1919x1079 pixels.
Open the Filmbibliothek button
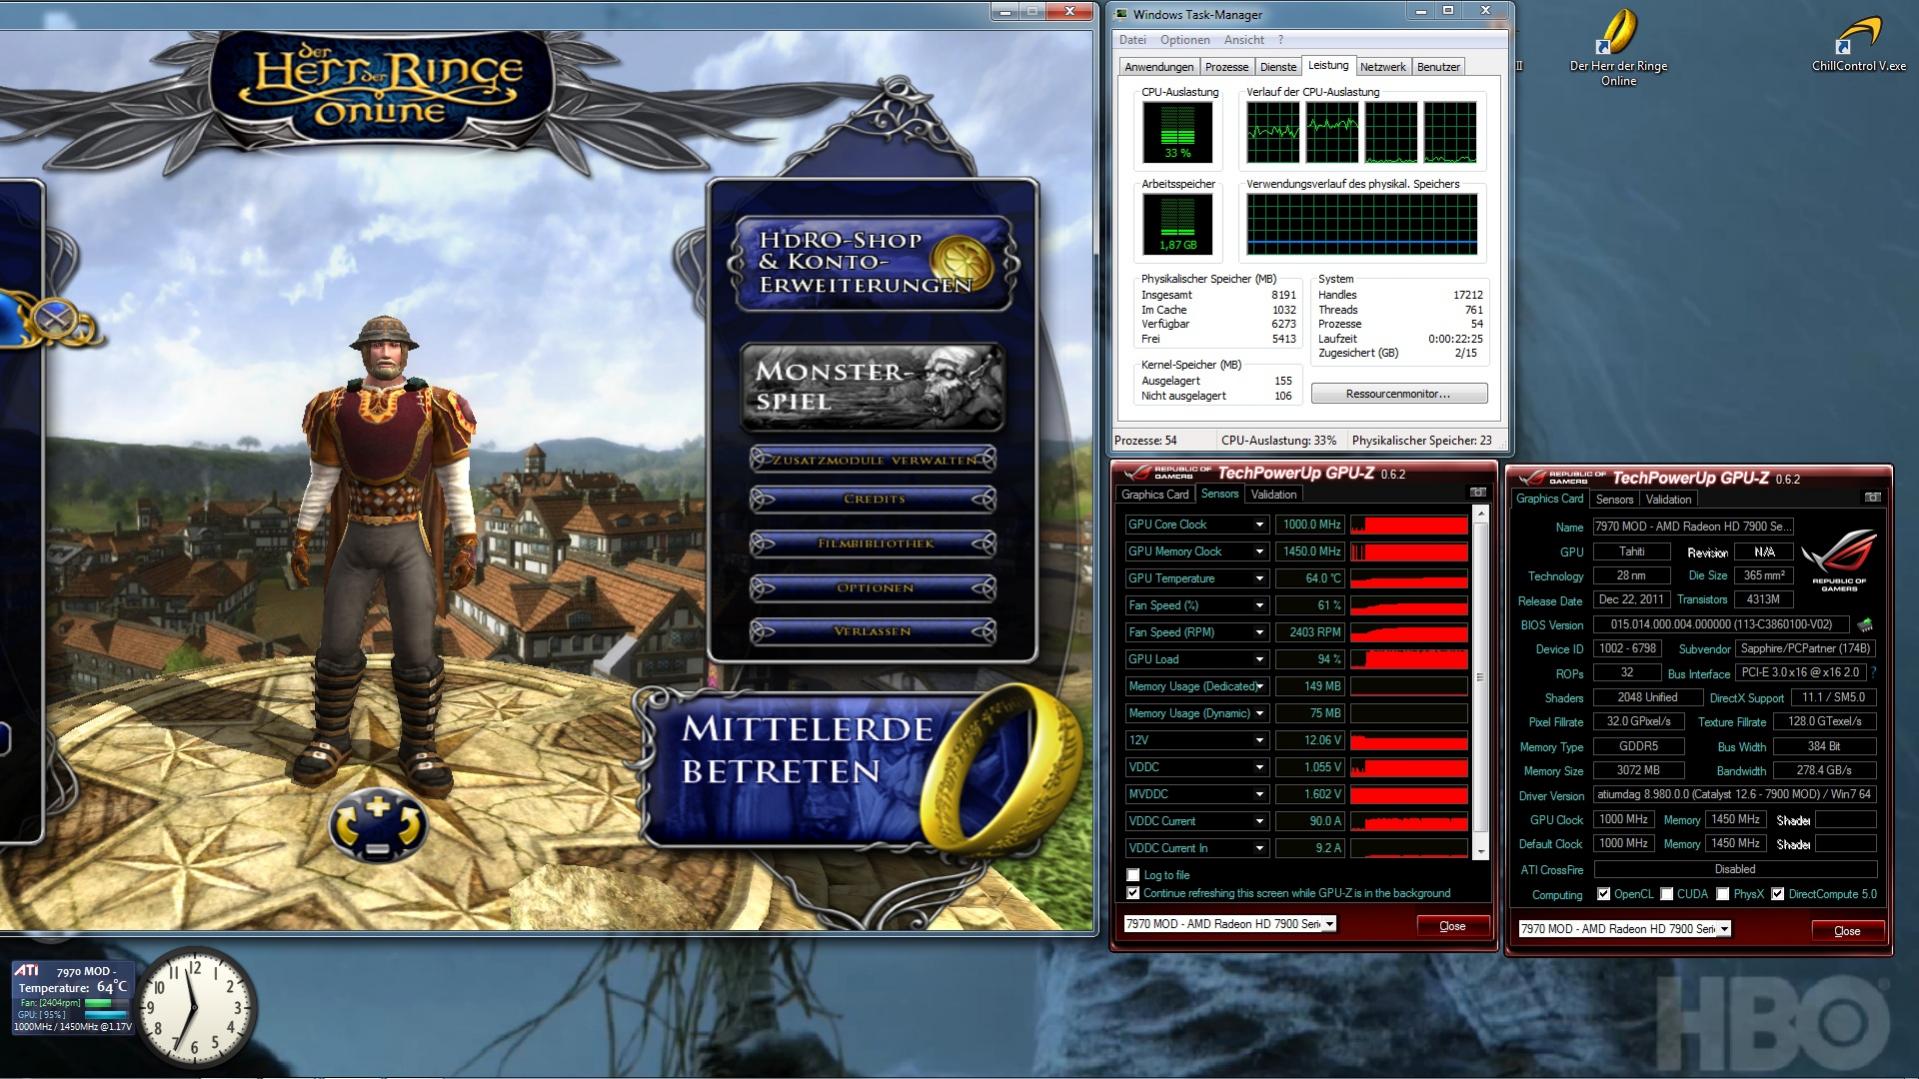coord(873,543)
